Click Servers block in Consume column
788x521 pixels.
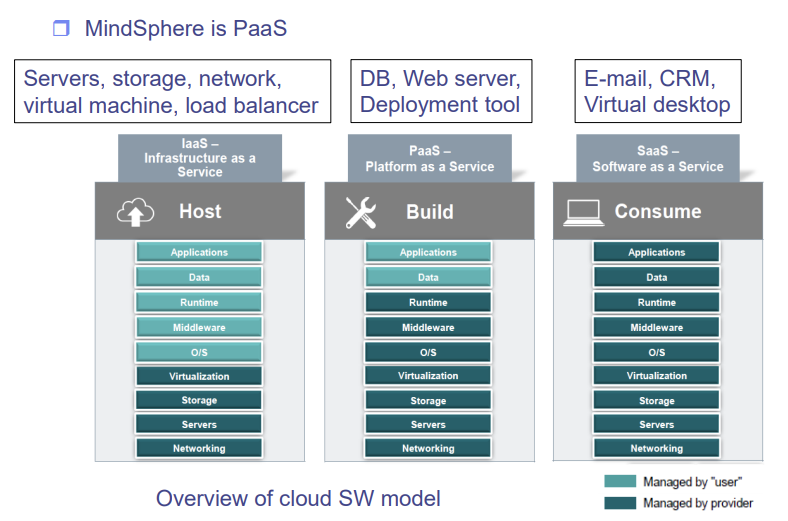(x=656, y=425)
